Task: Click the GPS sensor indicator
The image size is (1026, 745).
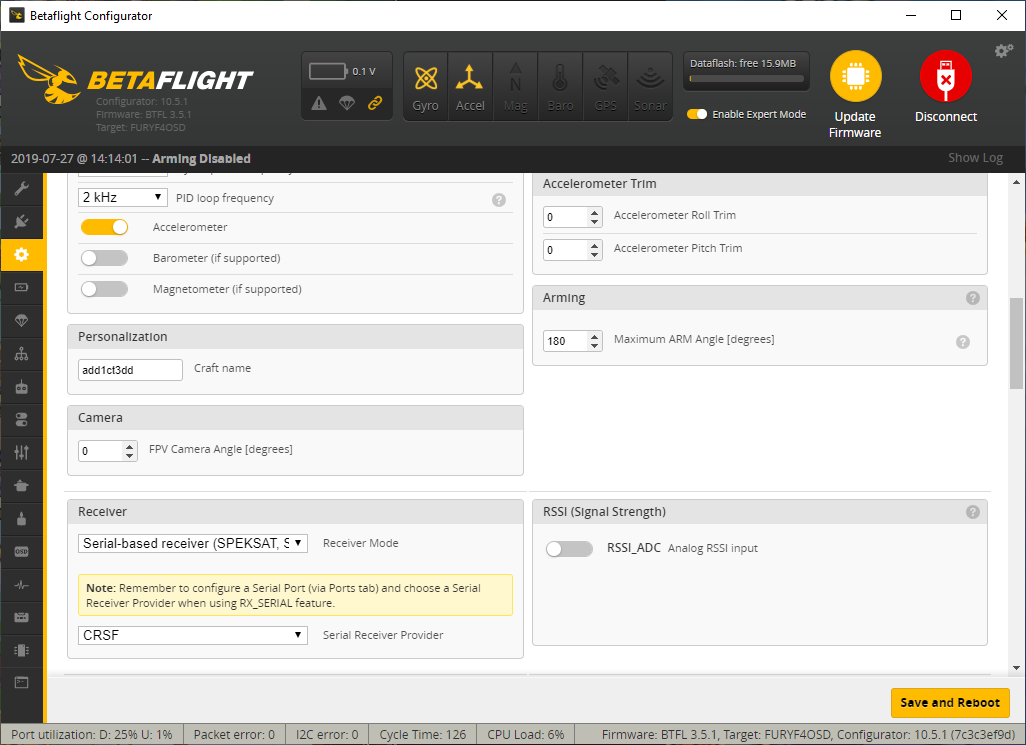Action: coord(605,87)
